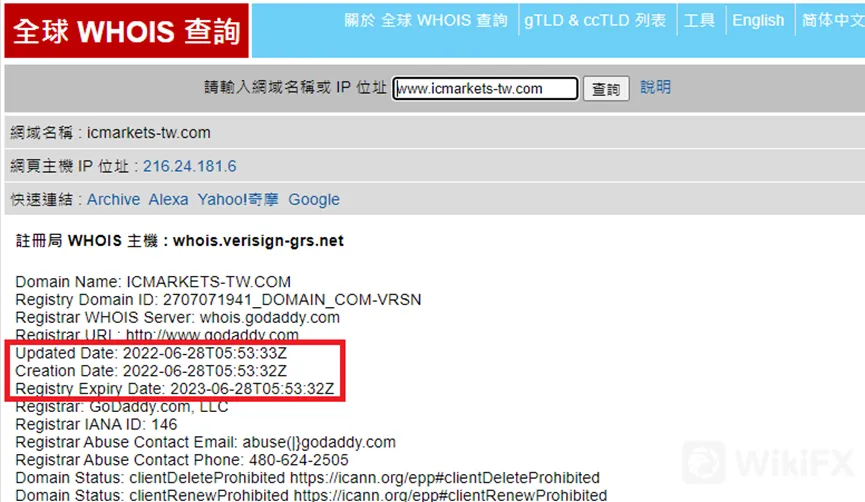Click the Creation Date line

coord(151,371)
